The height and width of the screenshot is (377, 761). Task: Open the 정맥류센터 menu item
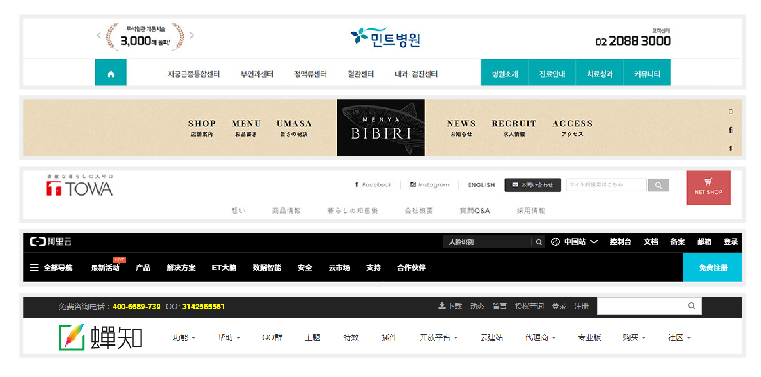point(310,75)
